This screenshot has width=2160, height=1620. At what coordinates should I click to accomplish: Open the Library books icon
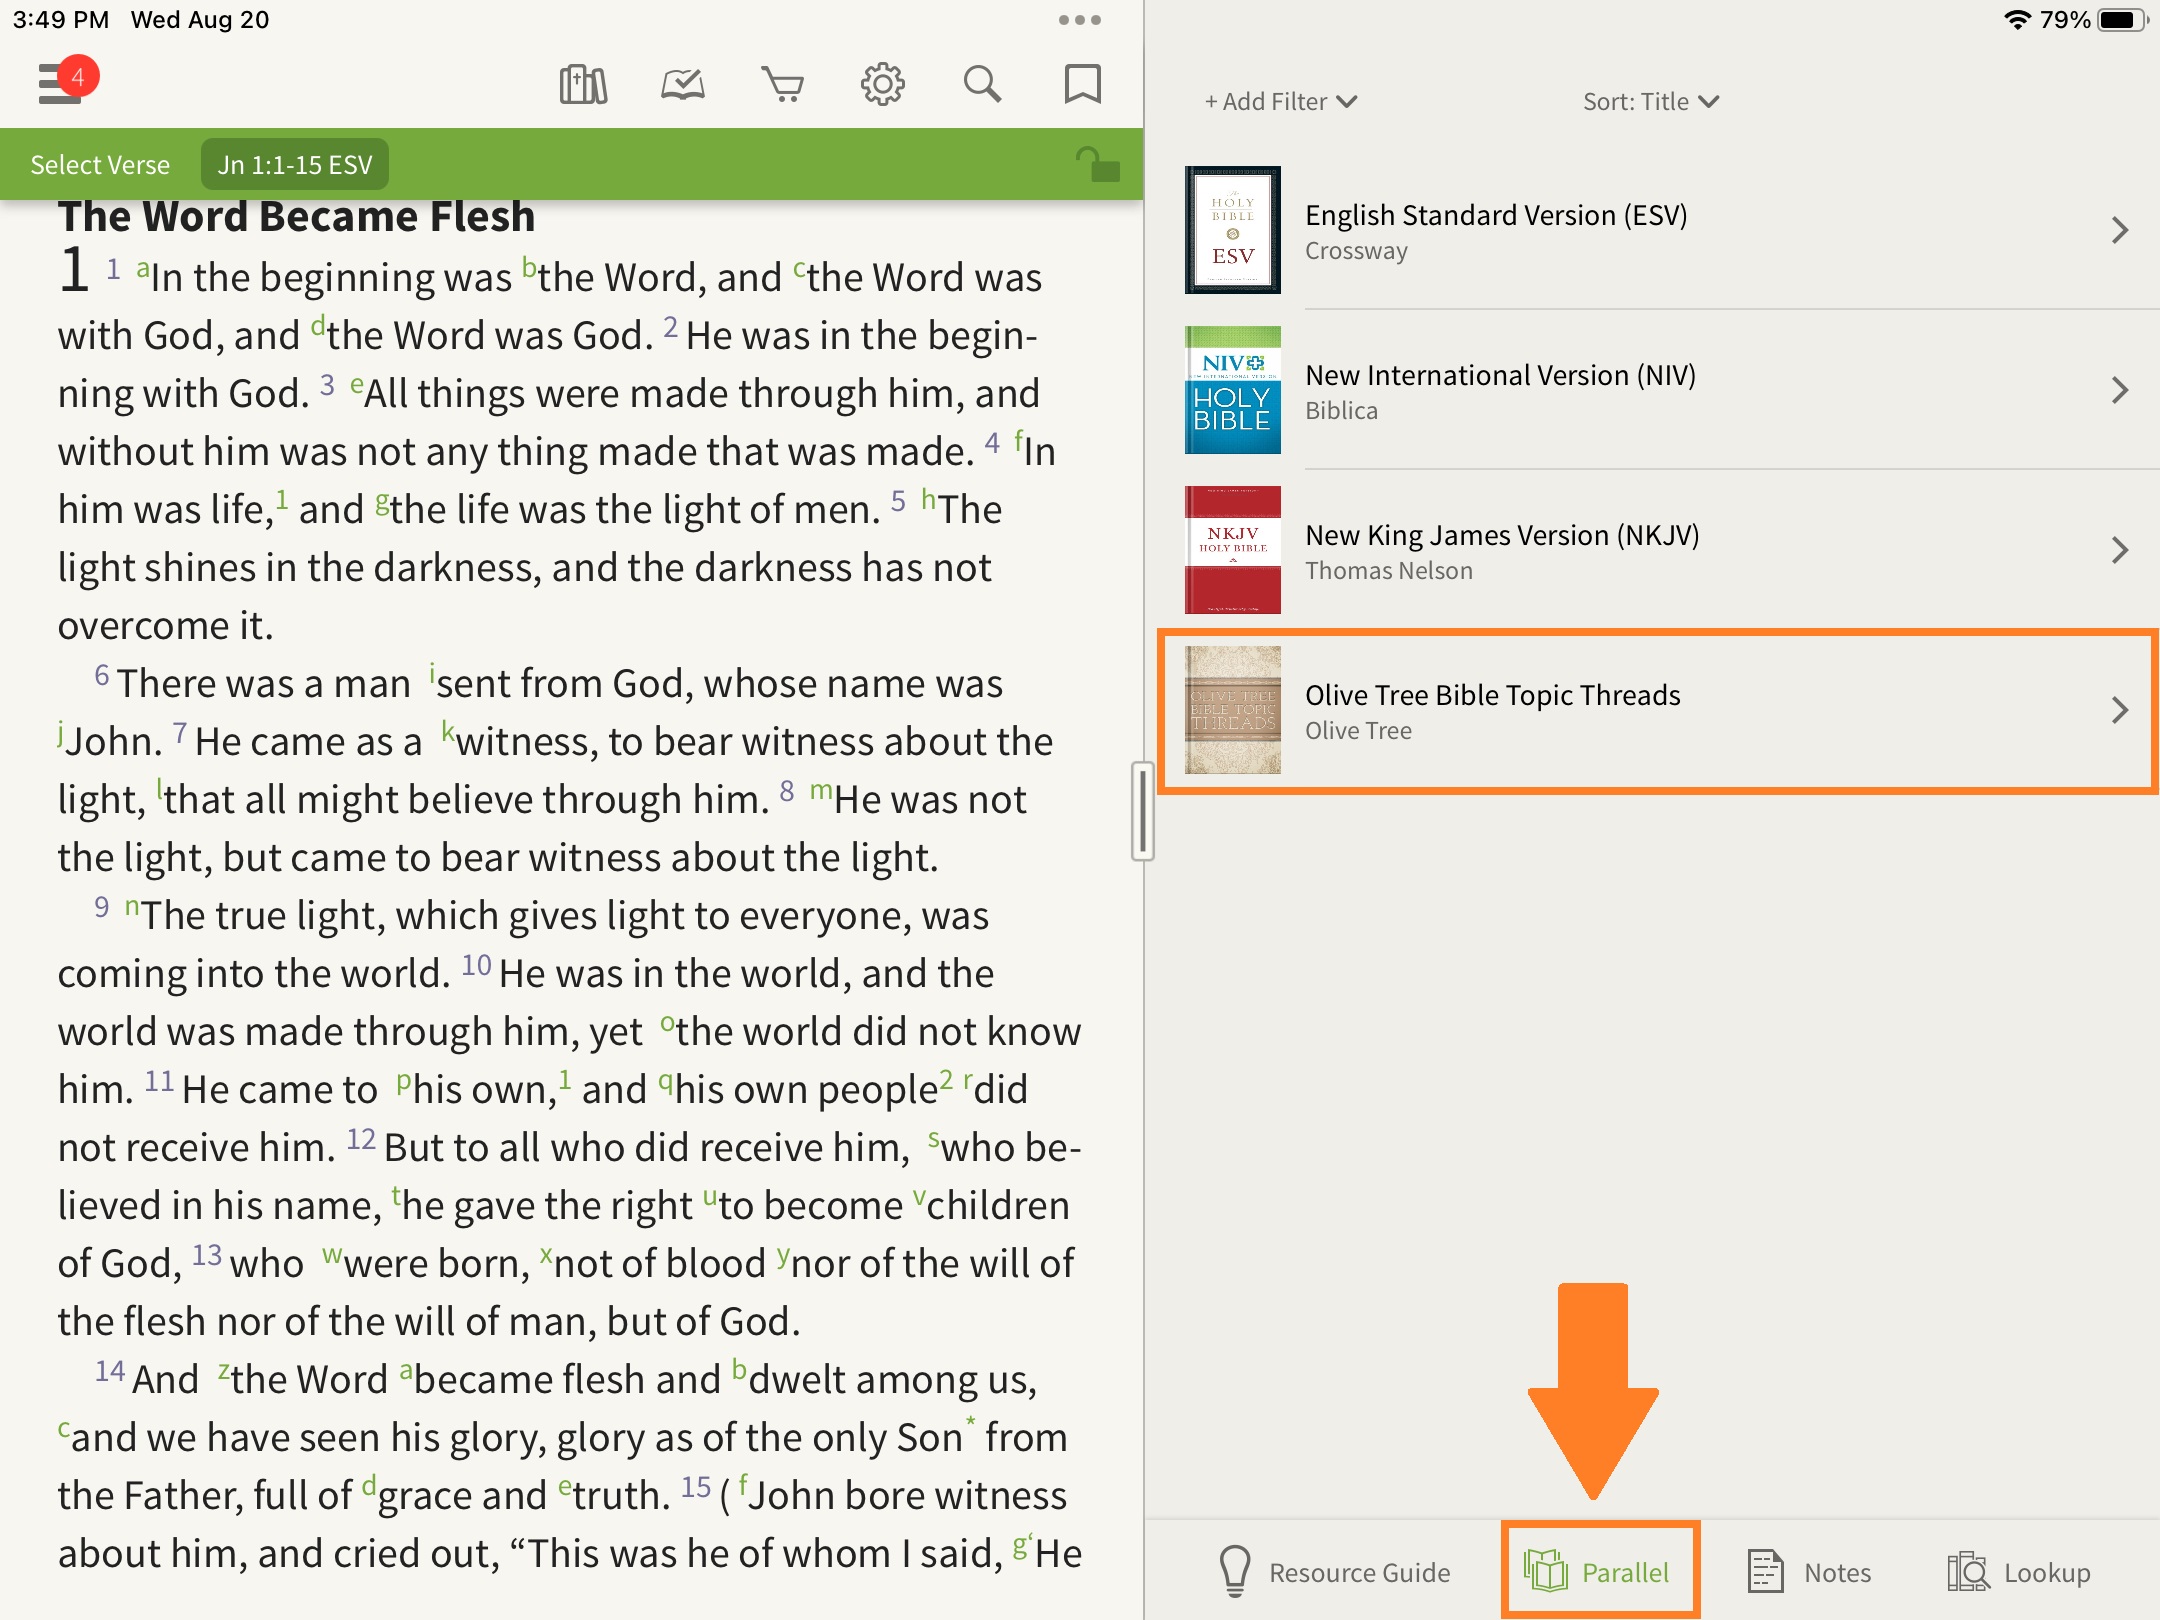click(583, 84)
